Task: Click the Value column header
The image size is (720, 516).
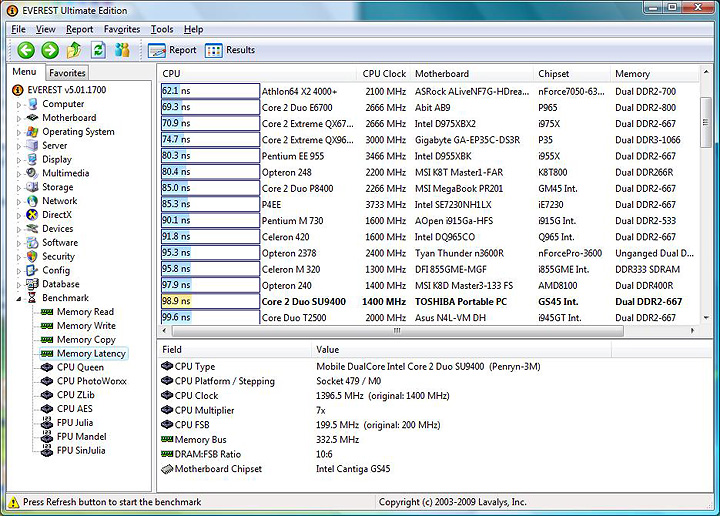Action: point(461,350)
